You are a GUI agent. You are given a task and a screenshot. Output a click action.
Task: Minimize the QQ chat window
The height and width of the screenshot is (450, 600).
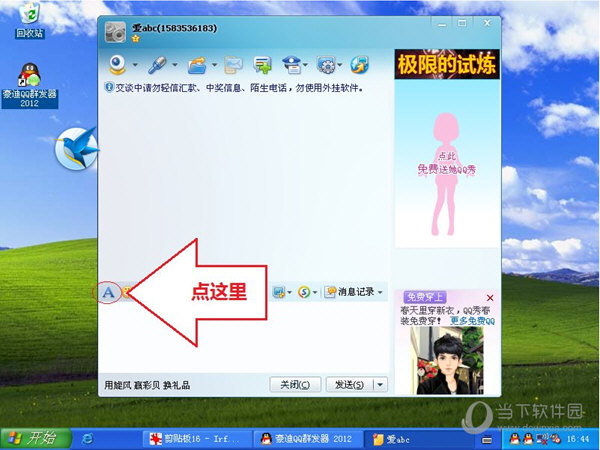point(442,24)
